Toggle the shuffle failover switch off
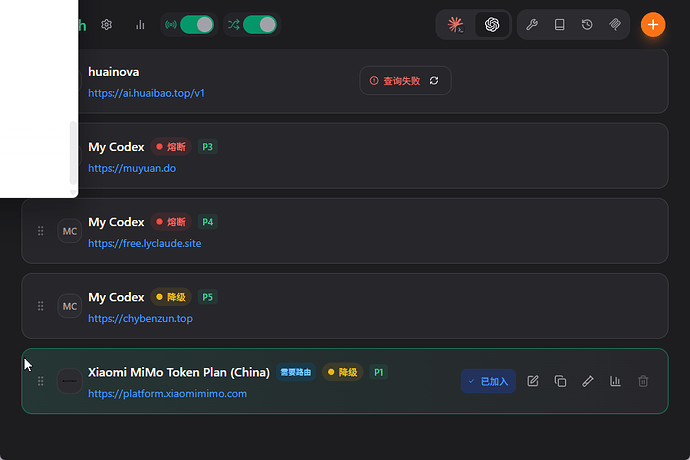Screen dimensions: 690x460 (260, 25)
